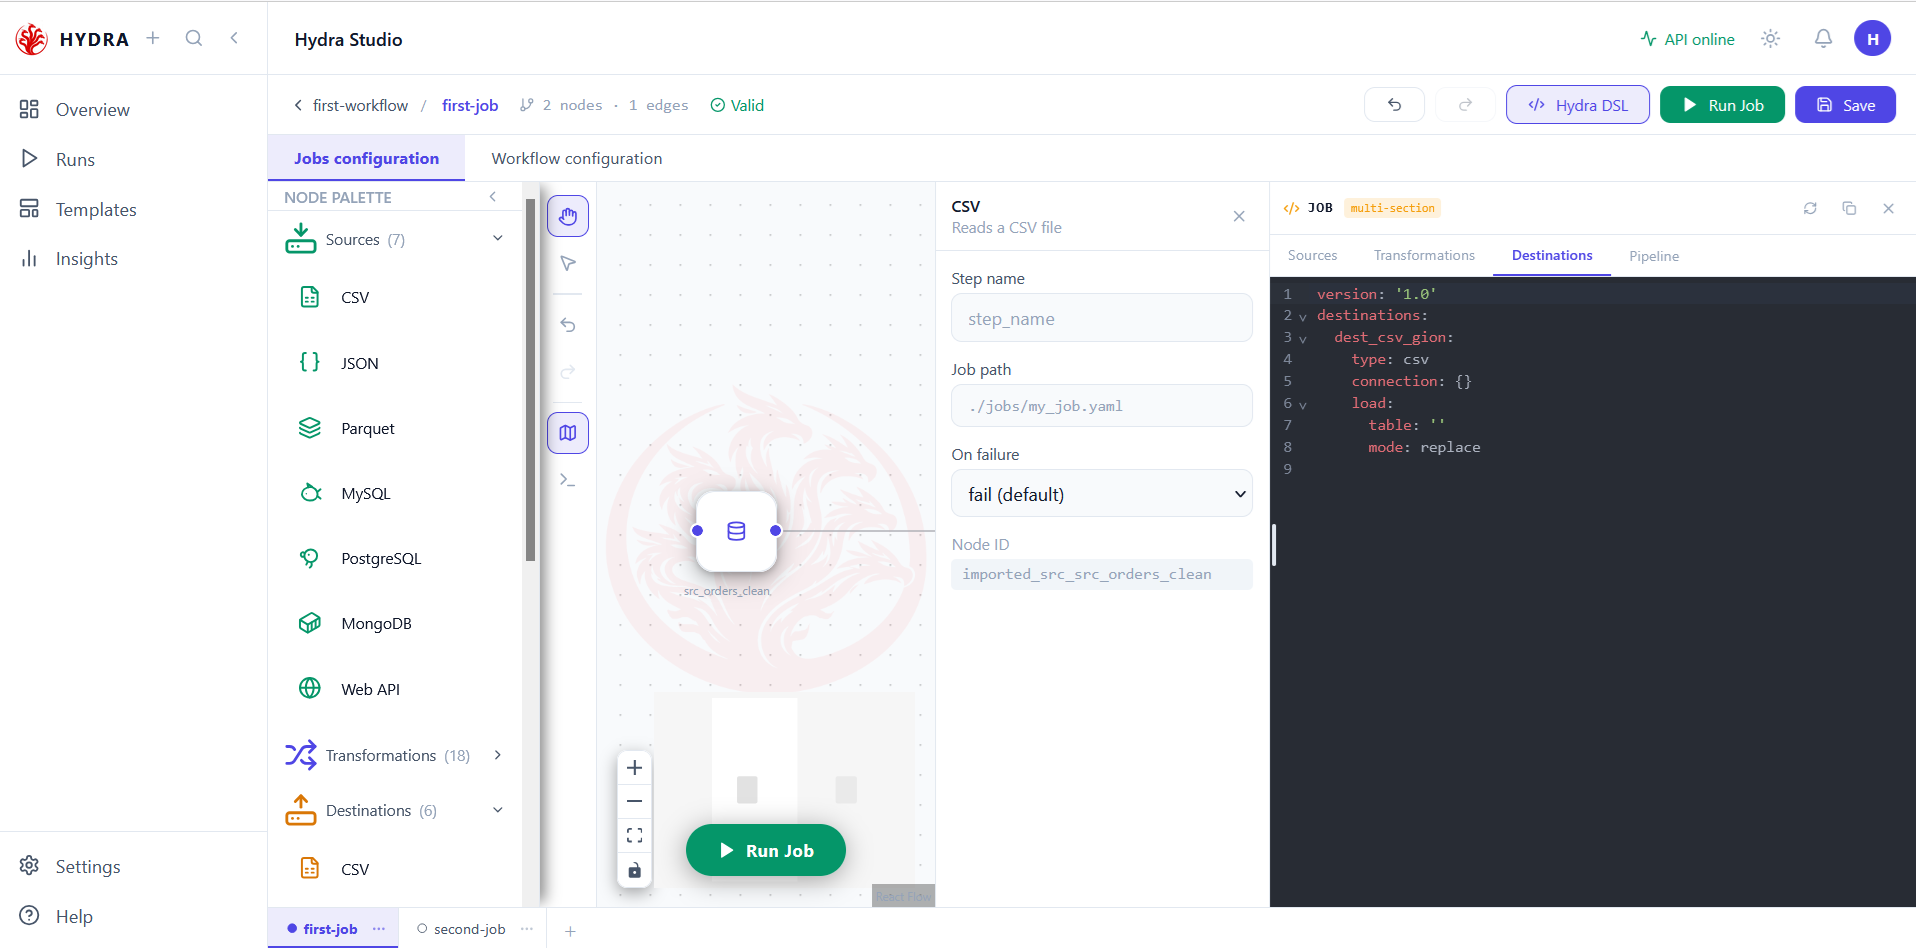Copy the JOB code to clipboard

1849,208
